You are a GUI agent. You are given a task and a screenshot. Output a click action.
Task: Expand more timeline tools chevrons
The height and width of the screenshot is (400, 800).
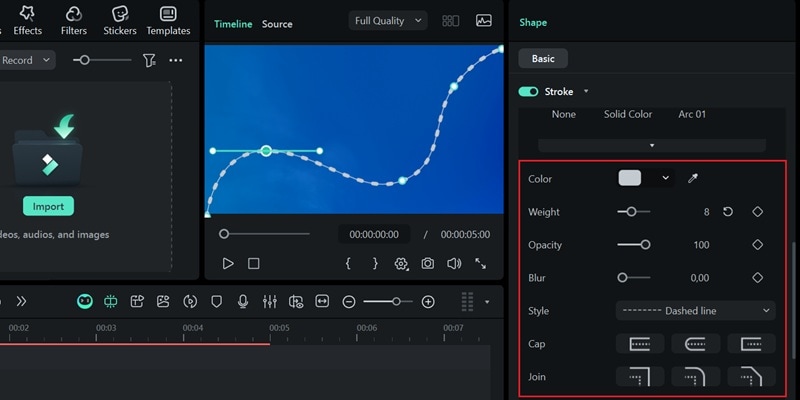tap(21, 302)
